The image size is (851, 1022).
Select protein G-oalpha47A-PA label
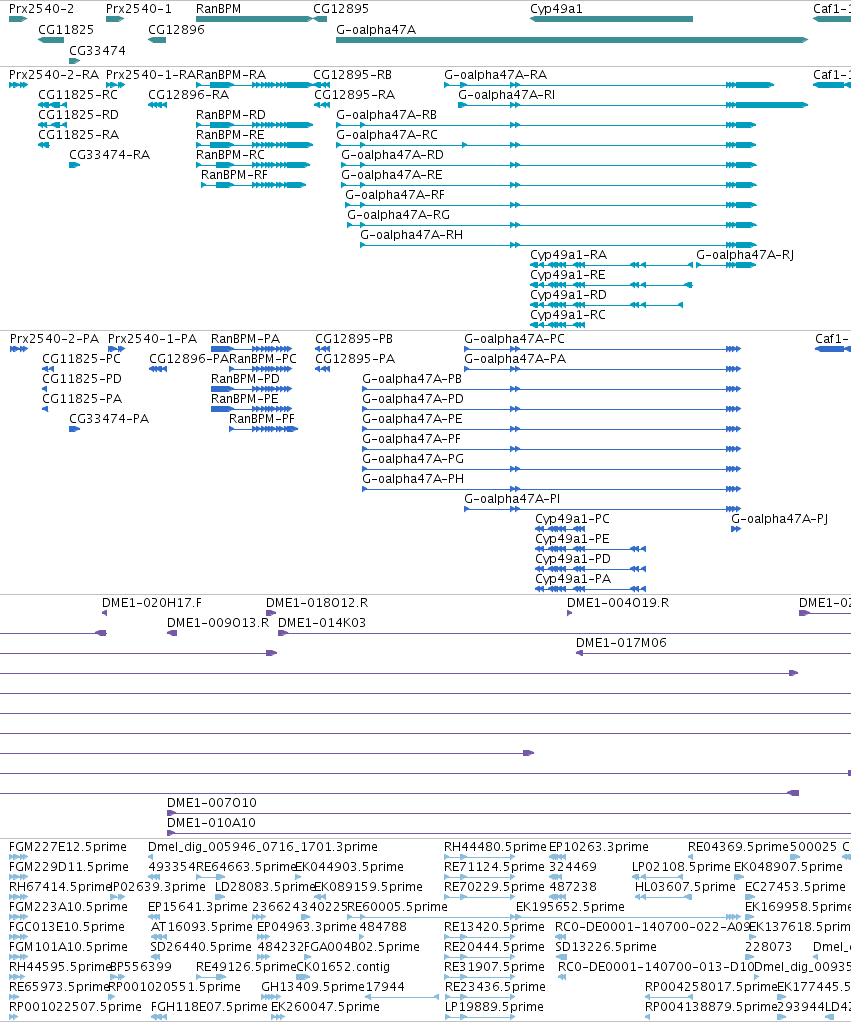pyautogui.click(x=515, y=359)
